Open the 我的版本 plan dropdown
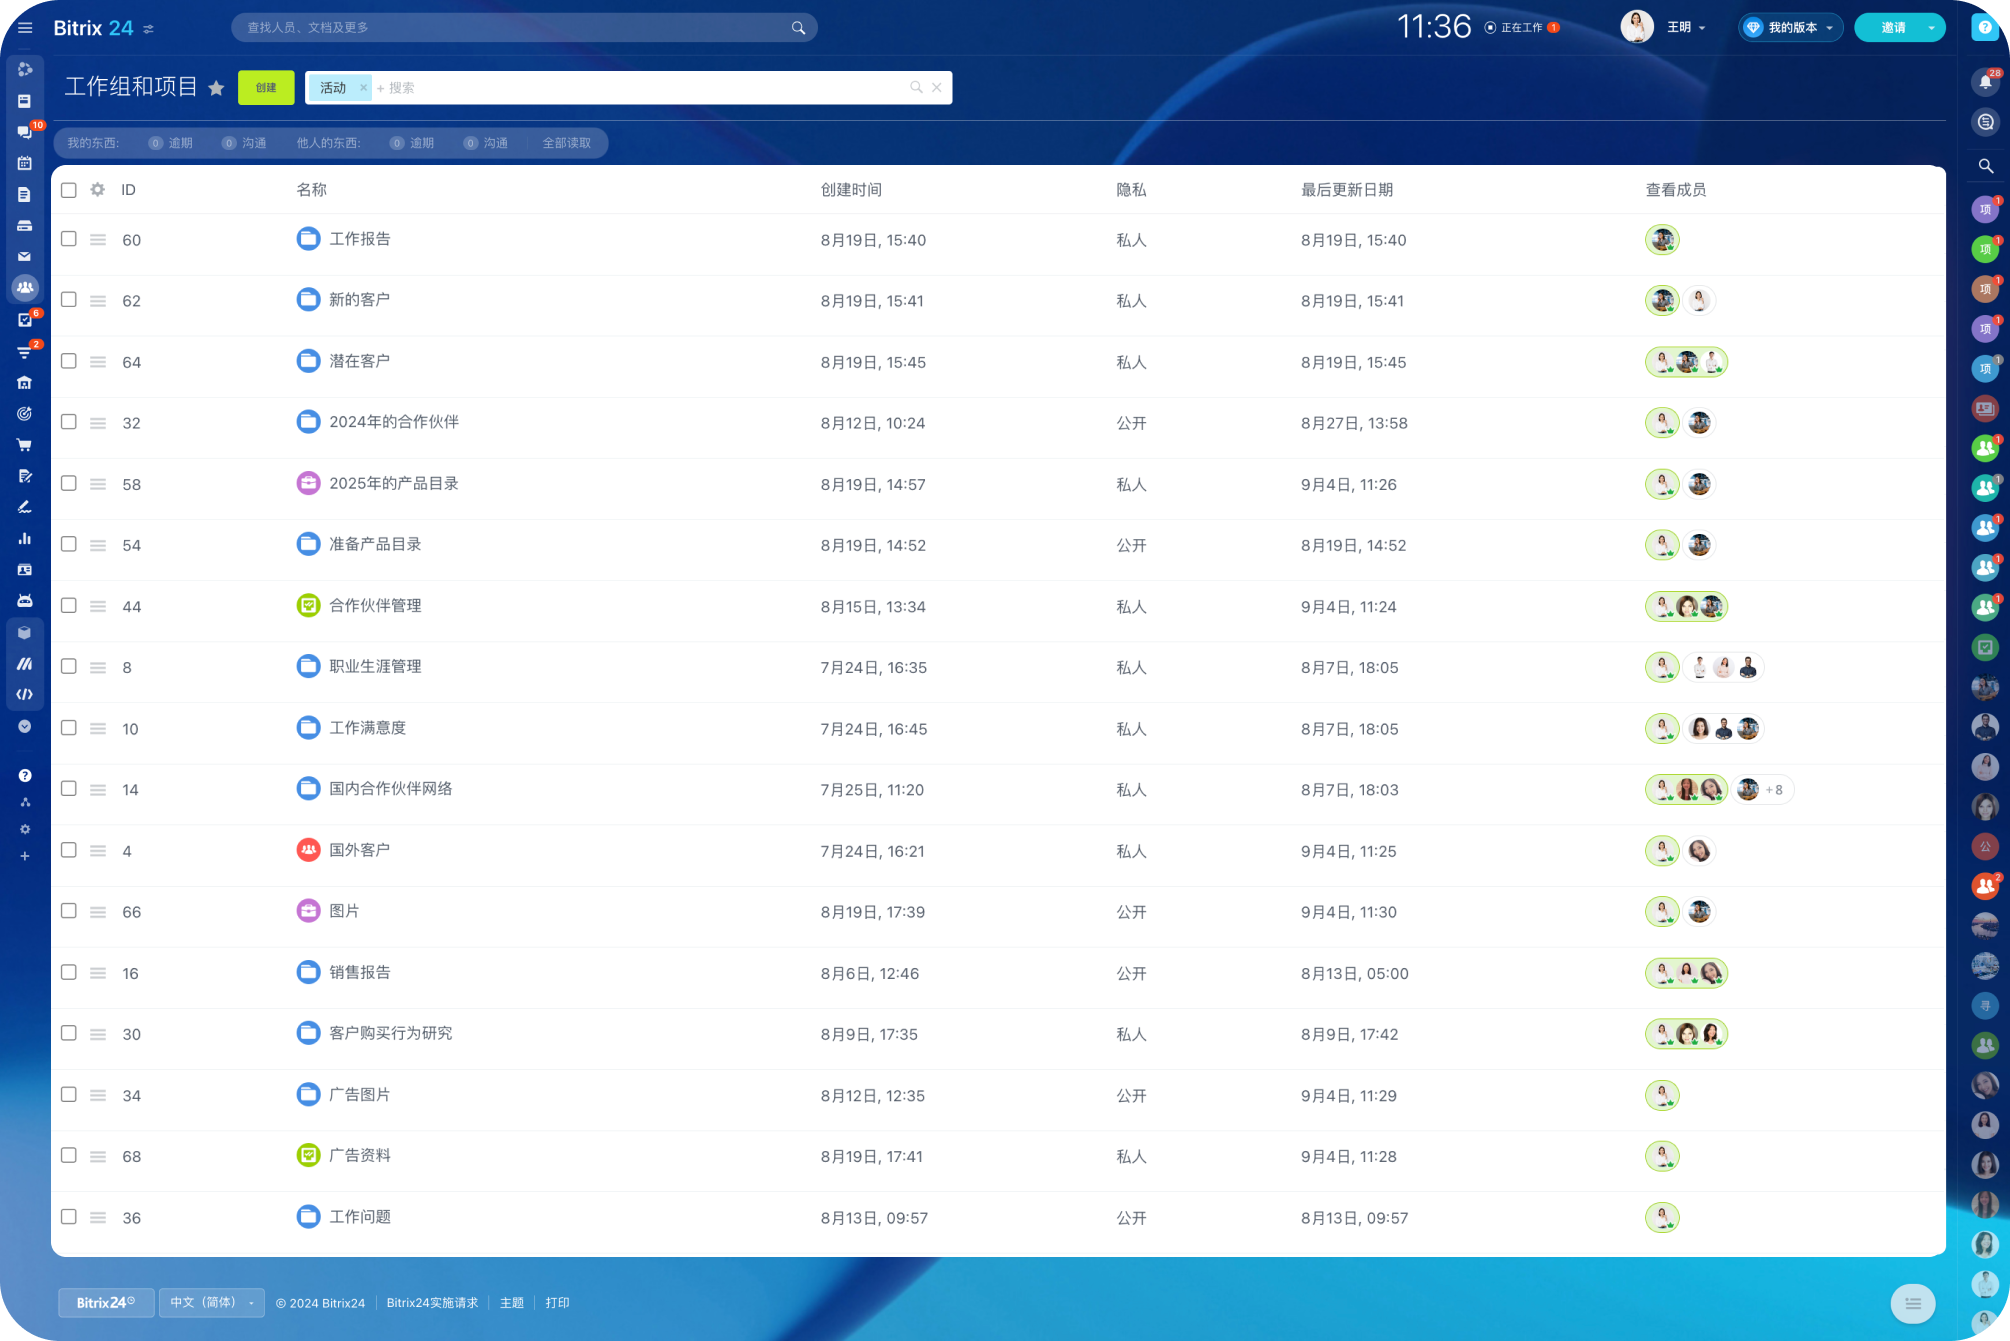 click(1791, 28)
